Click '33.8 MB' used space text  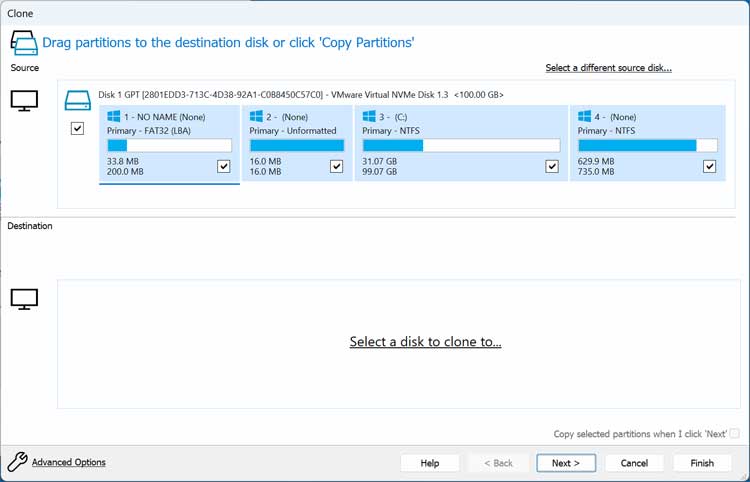tap(123, 161)
